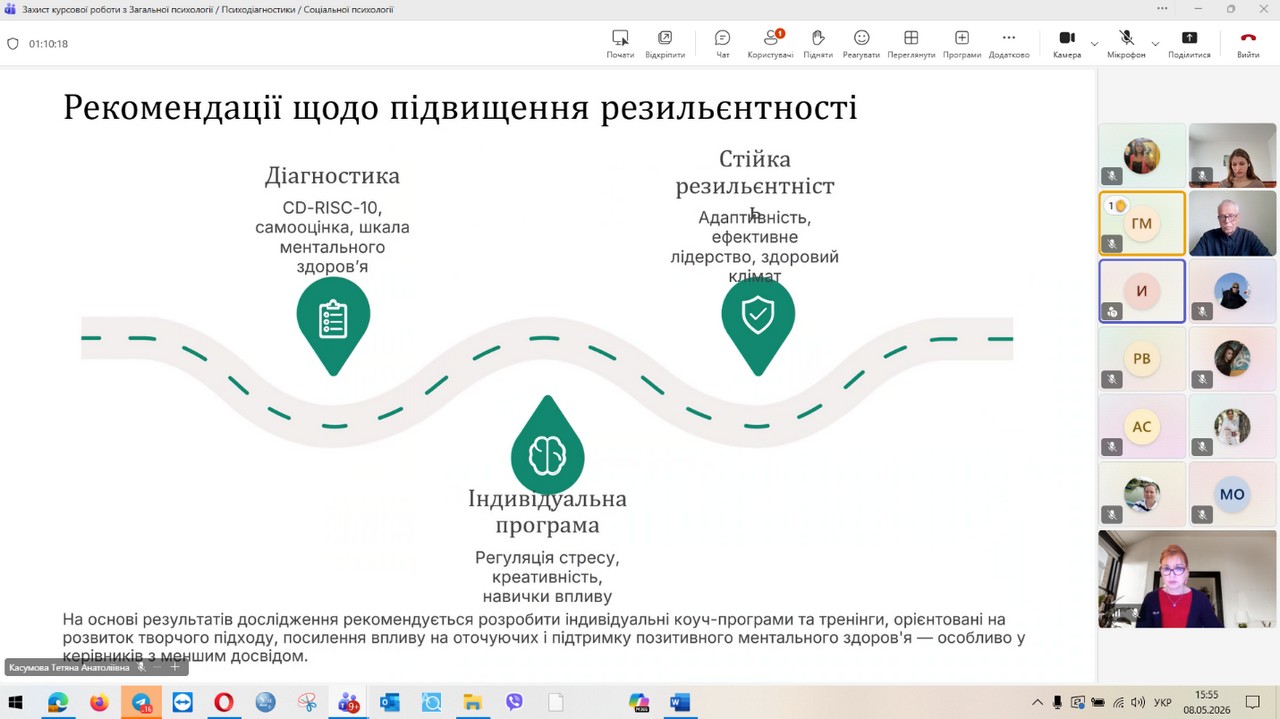Screen dimensions: 1280x719
Task: Open the Чат panel
Action: [x=722, y=43]
